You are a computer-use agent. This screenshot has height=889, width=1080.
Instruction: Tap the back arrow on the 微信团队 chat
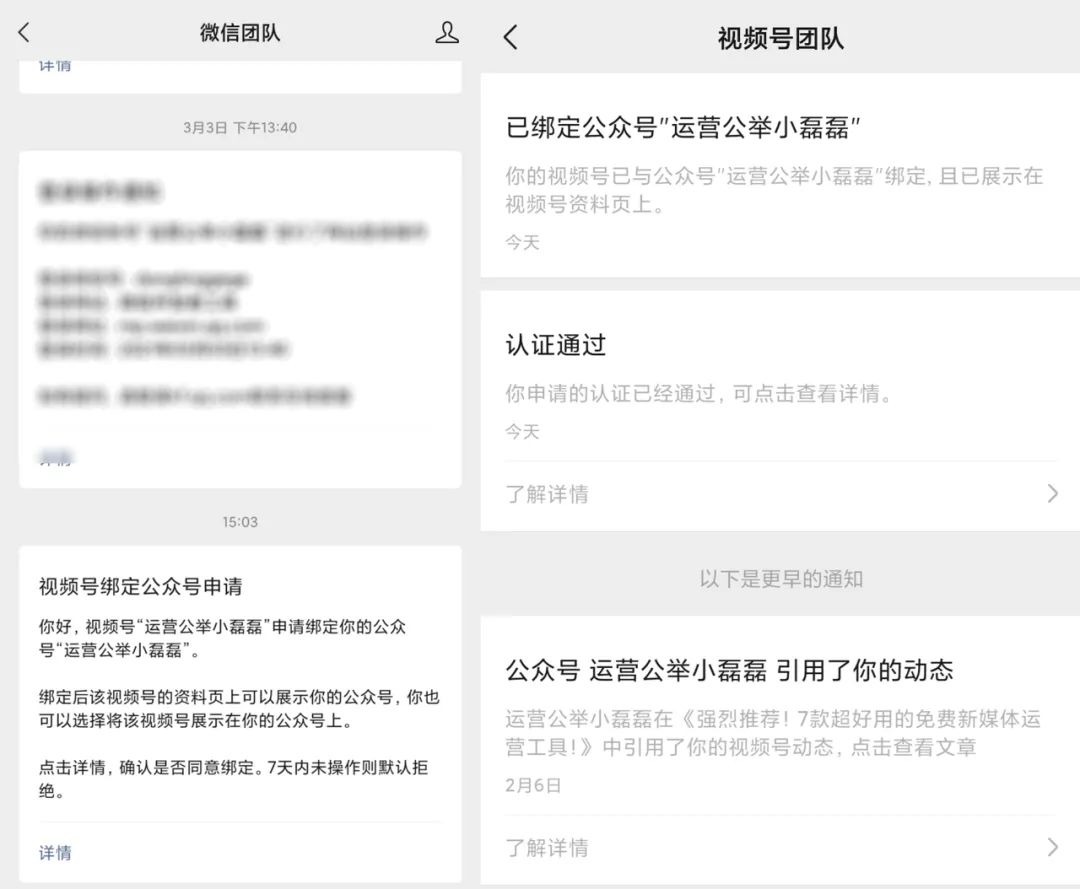click(22, 32)
